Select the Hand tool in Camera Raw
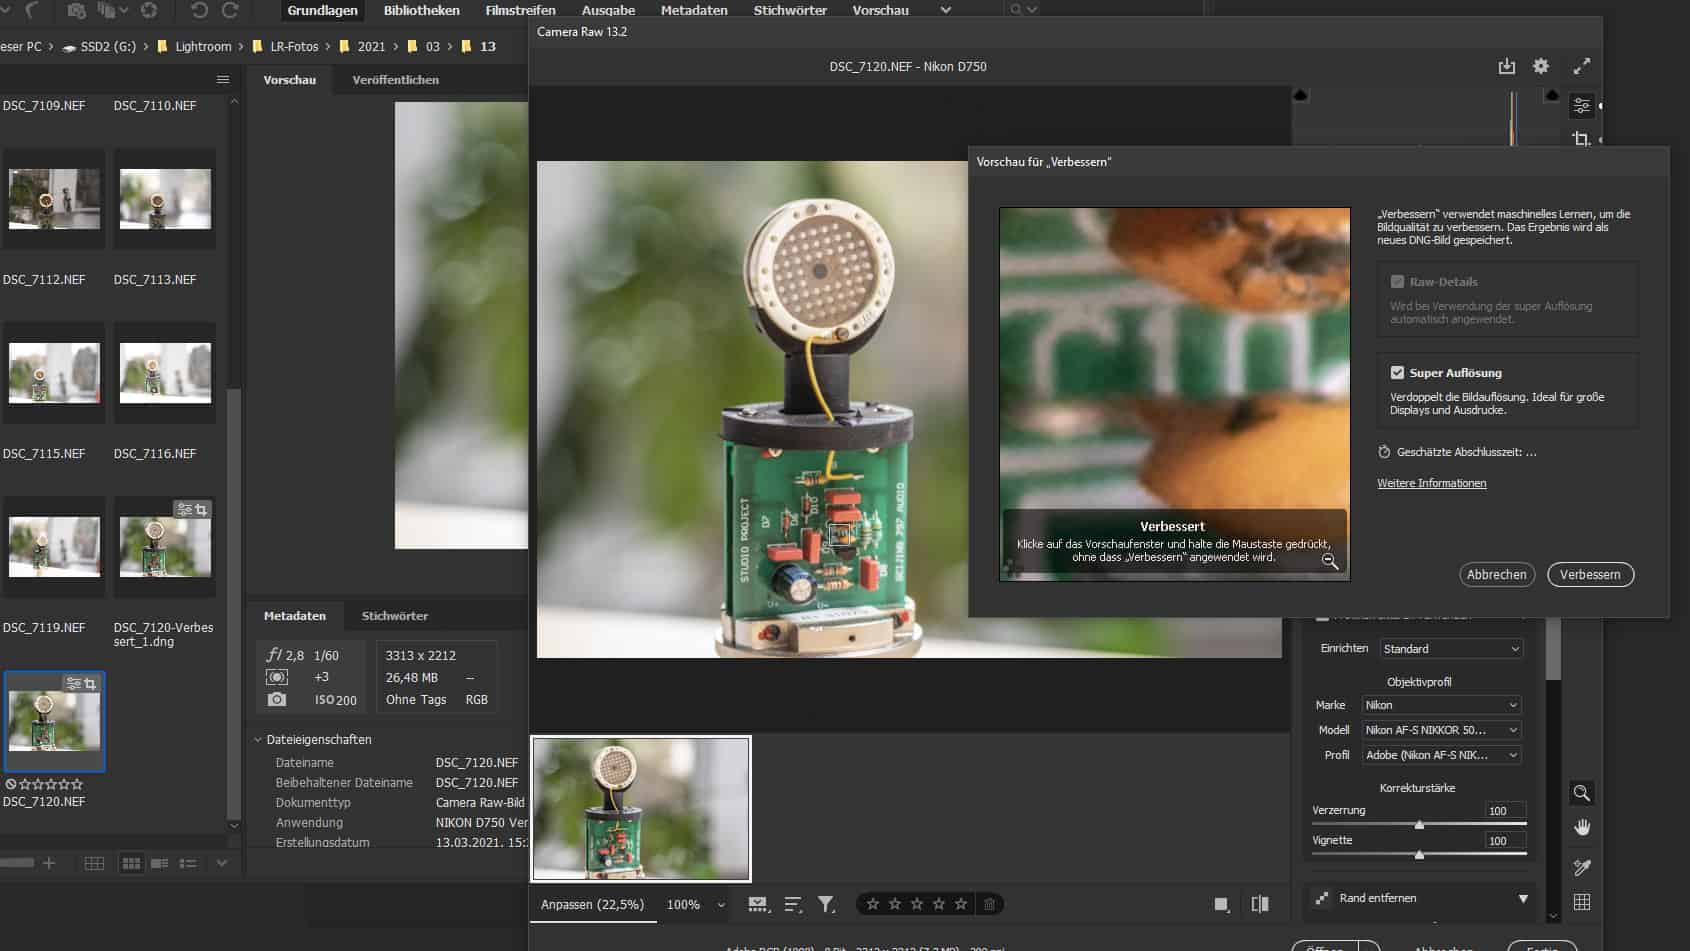 1583,827
